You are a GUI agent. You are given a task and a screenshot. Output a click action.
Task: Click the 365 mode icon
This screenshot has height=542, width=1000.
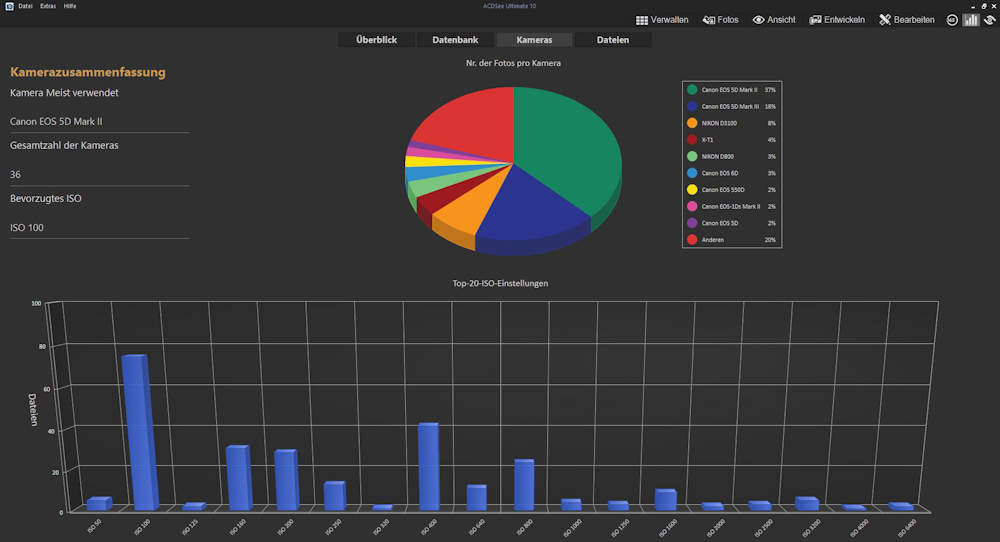tap(952, 20)
